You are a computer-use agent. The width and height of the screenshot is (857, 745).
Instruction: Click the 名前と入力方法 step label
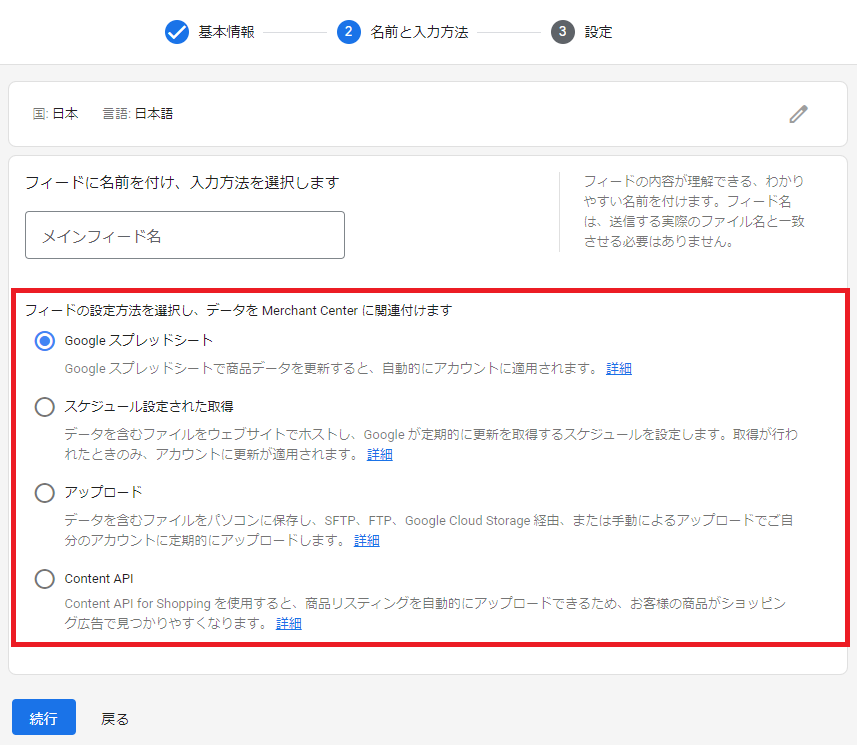tap(419, 32)
